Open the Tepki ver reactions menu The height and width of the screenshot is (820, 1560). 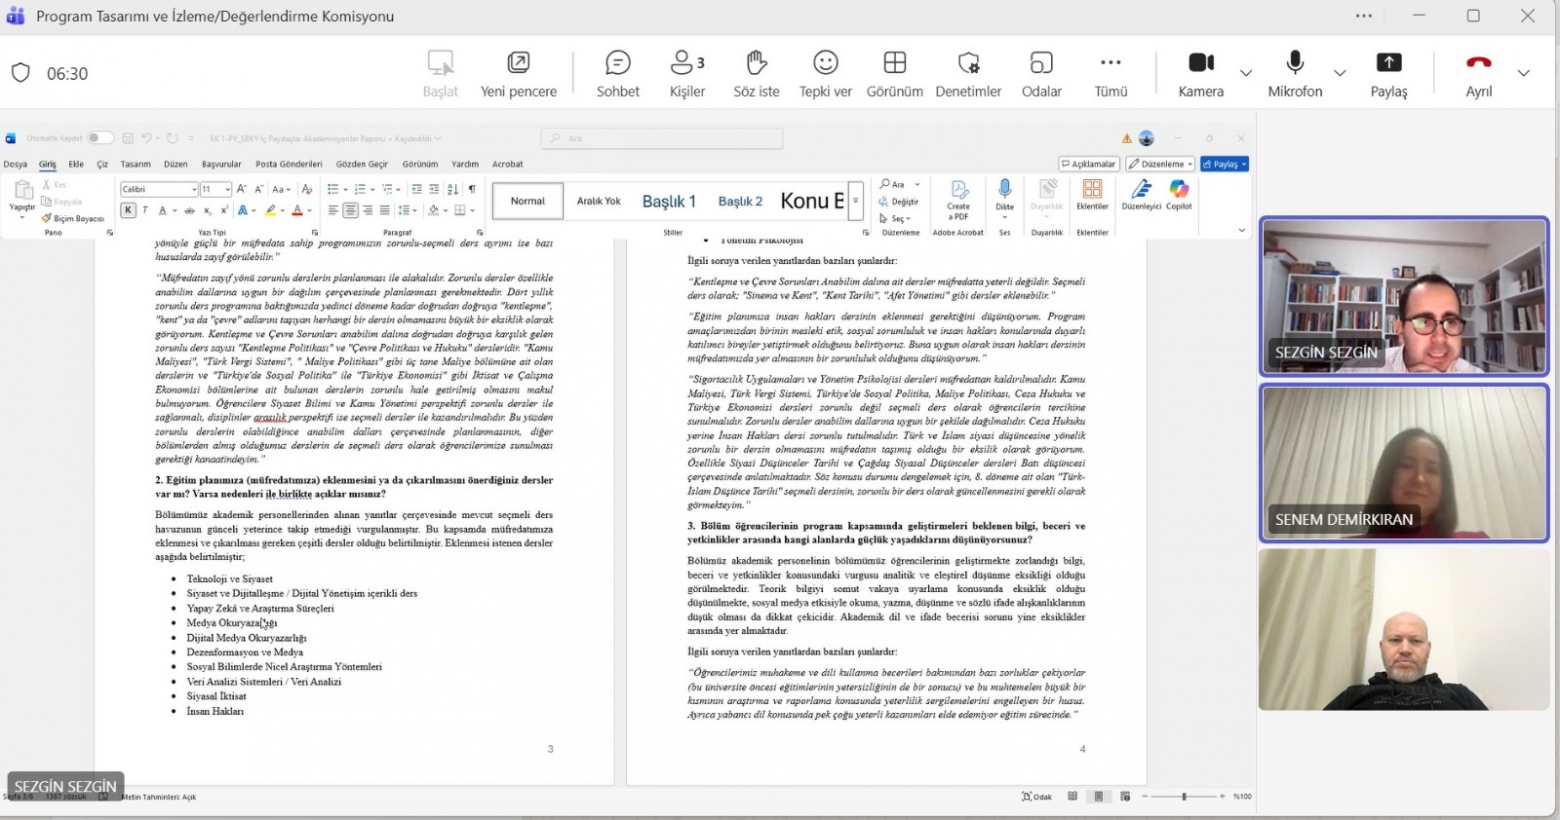pos(825,73)
